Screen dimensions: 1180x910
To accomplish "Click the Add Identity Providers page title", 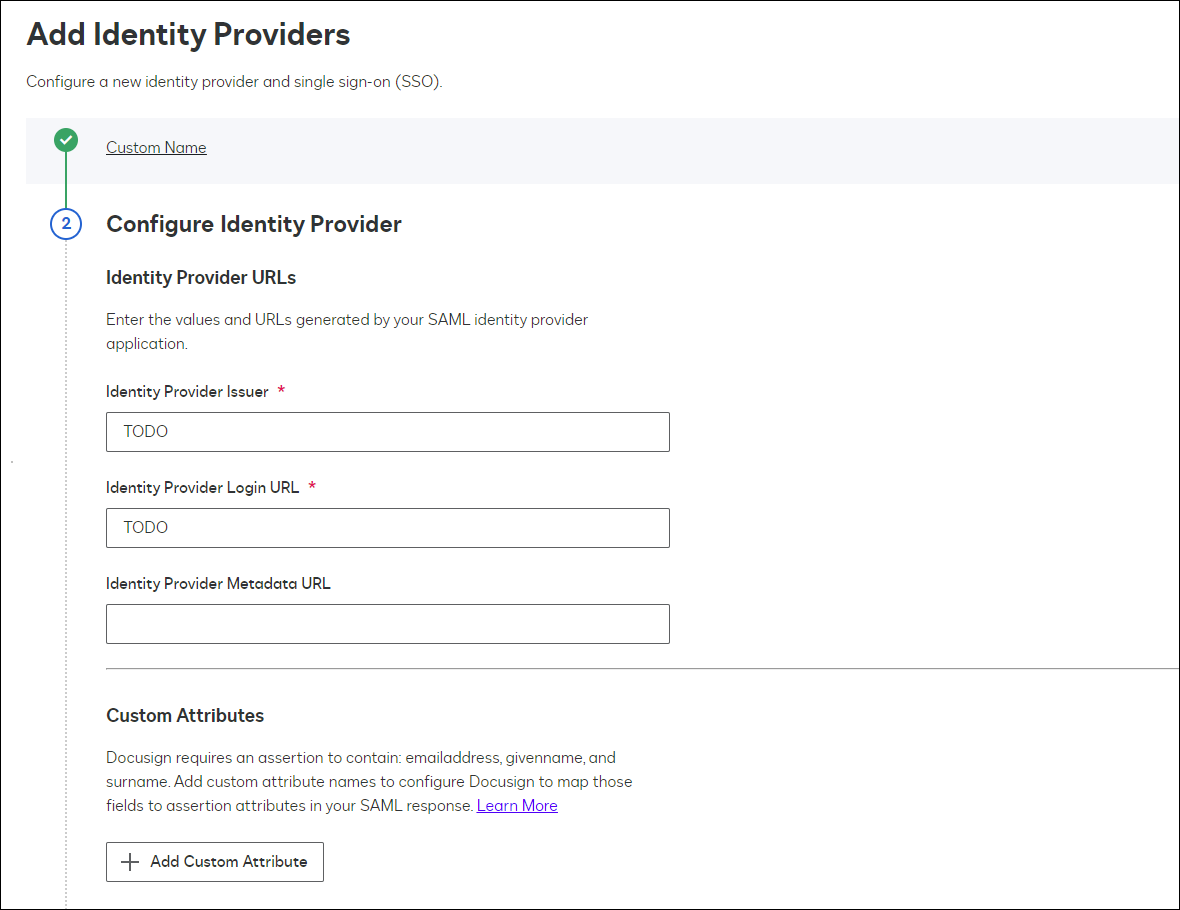I will [188, 34].
